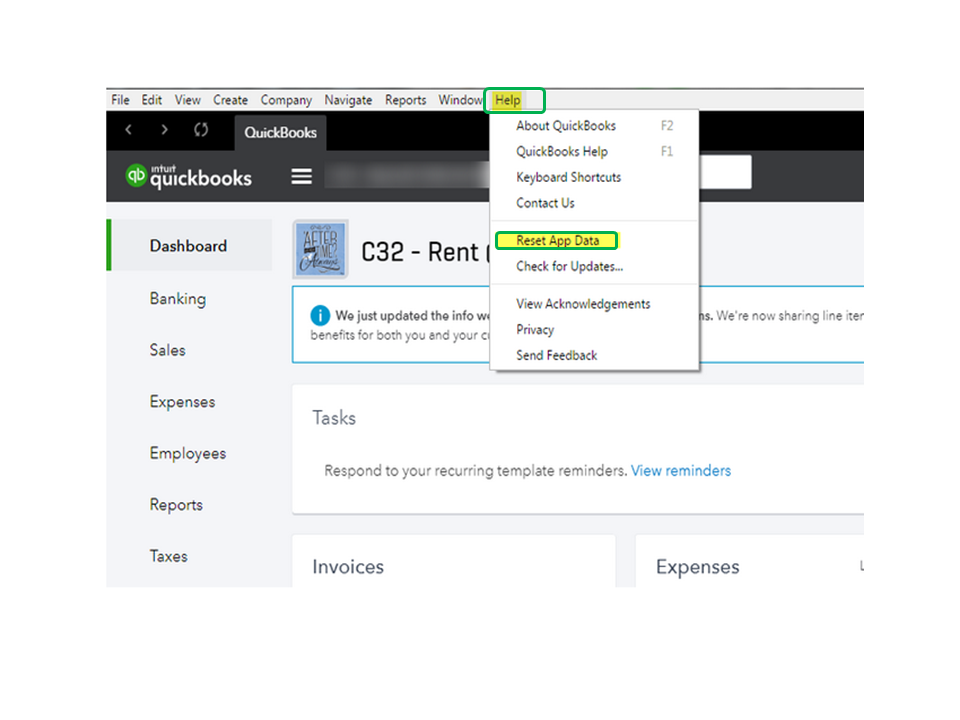Select Dashboard in the sidebar
The height and width of the screenshot is (720, 960).
(x=190, y=246)
